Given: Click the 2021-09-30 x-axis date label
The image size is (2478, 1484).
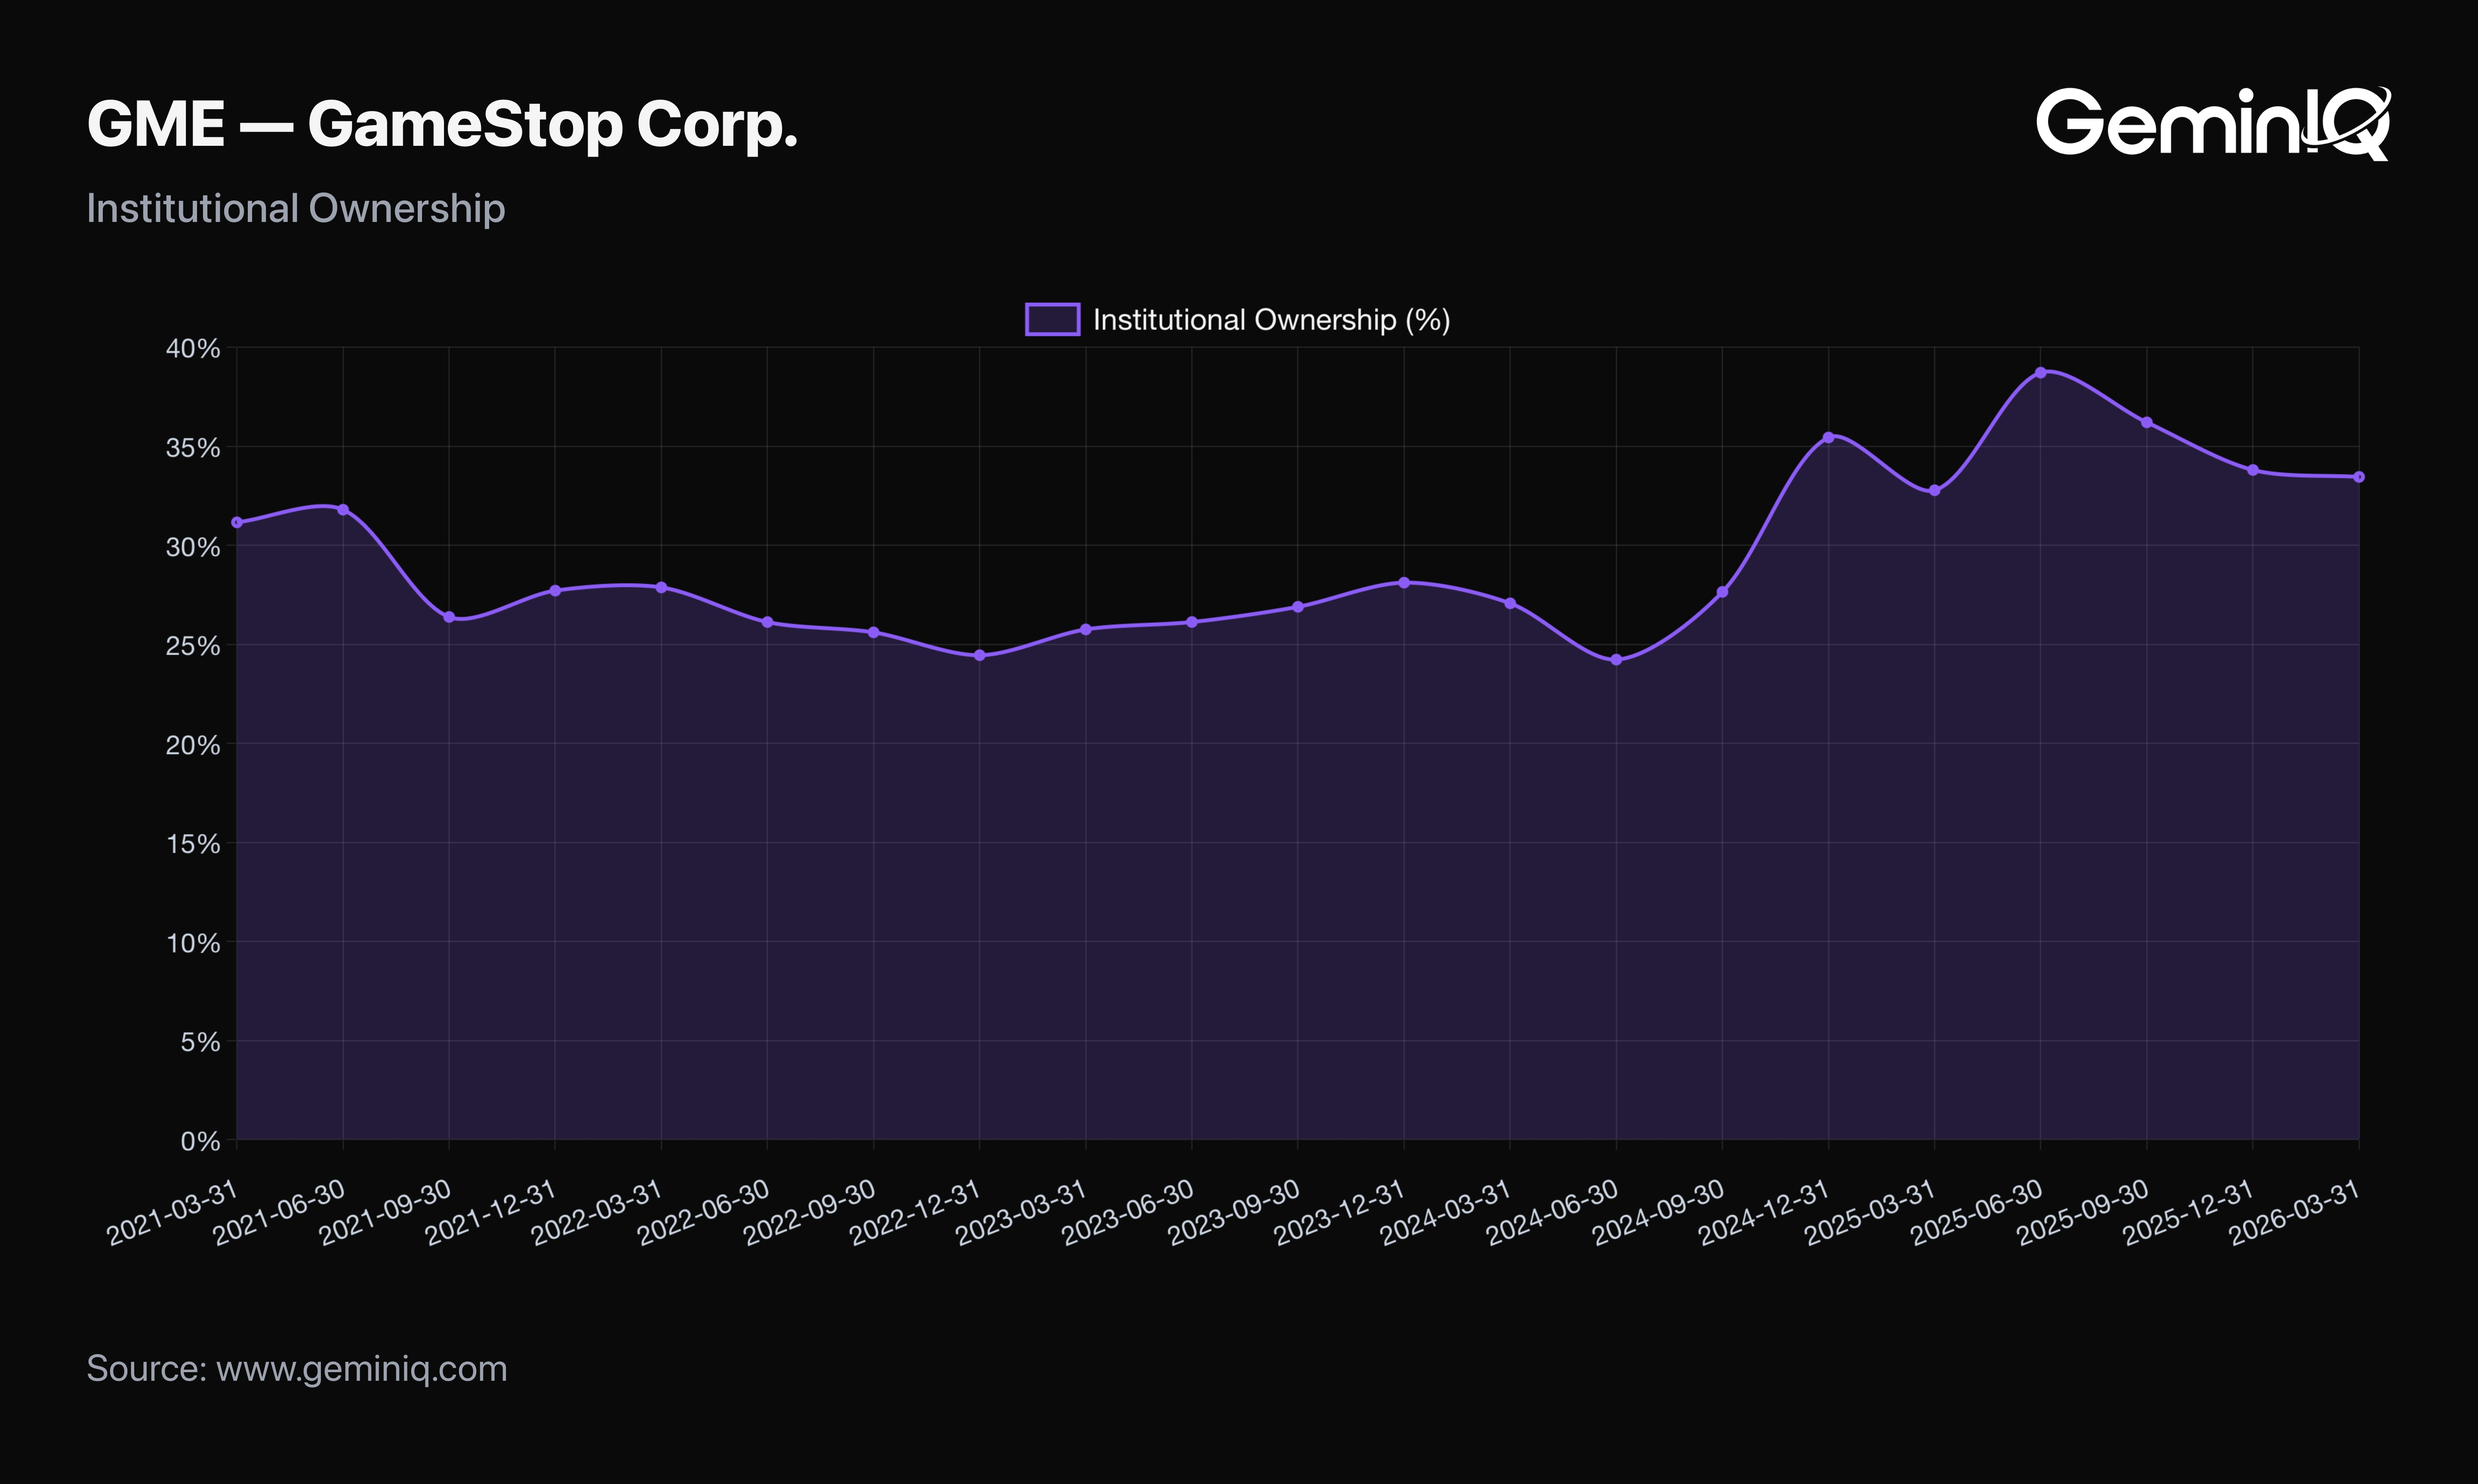Looking at the screenshot, I should (385, 1212).
